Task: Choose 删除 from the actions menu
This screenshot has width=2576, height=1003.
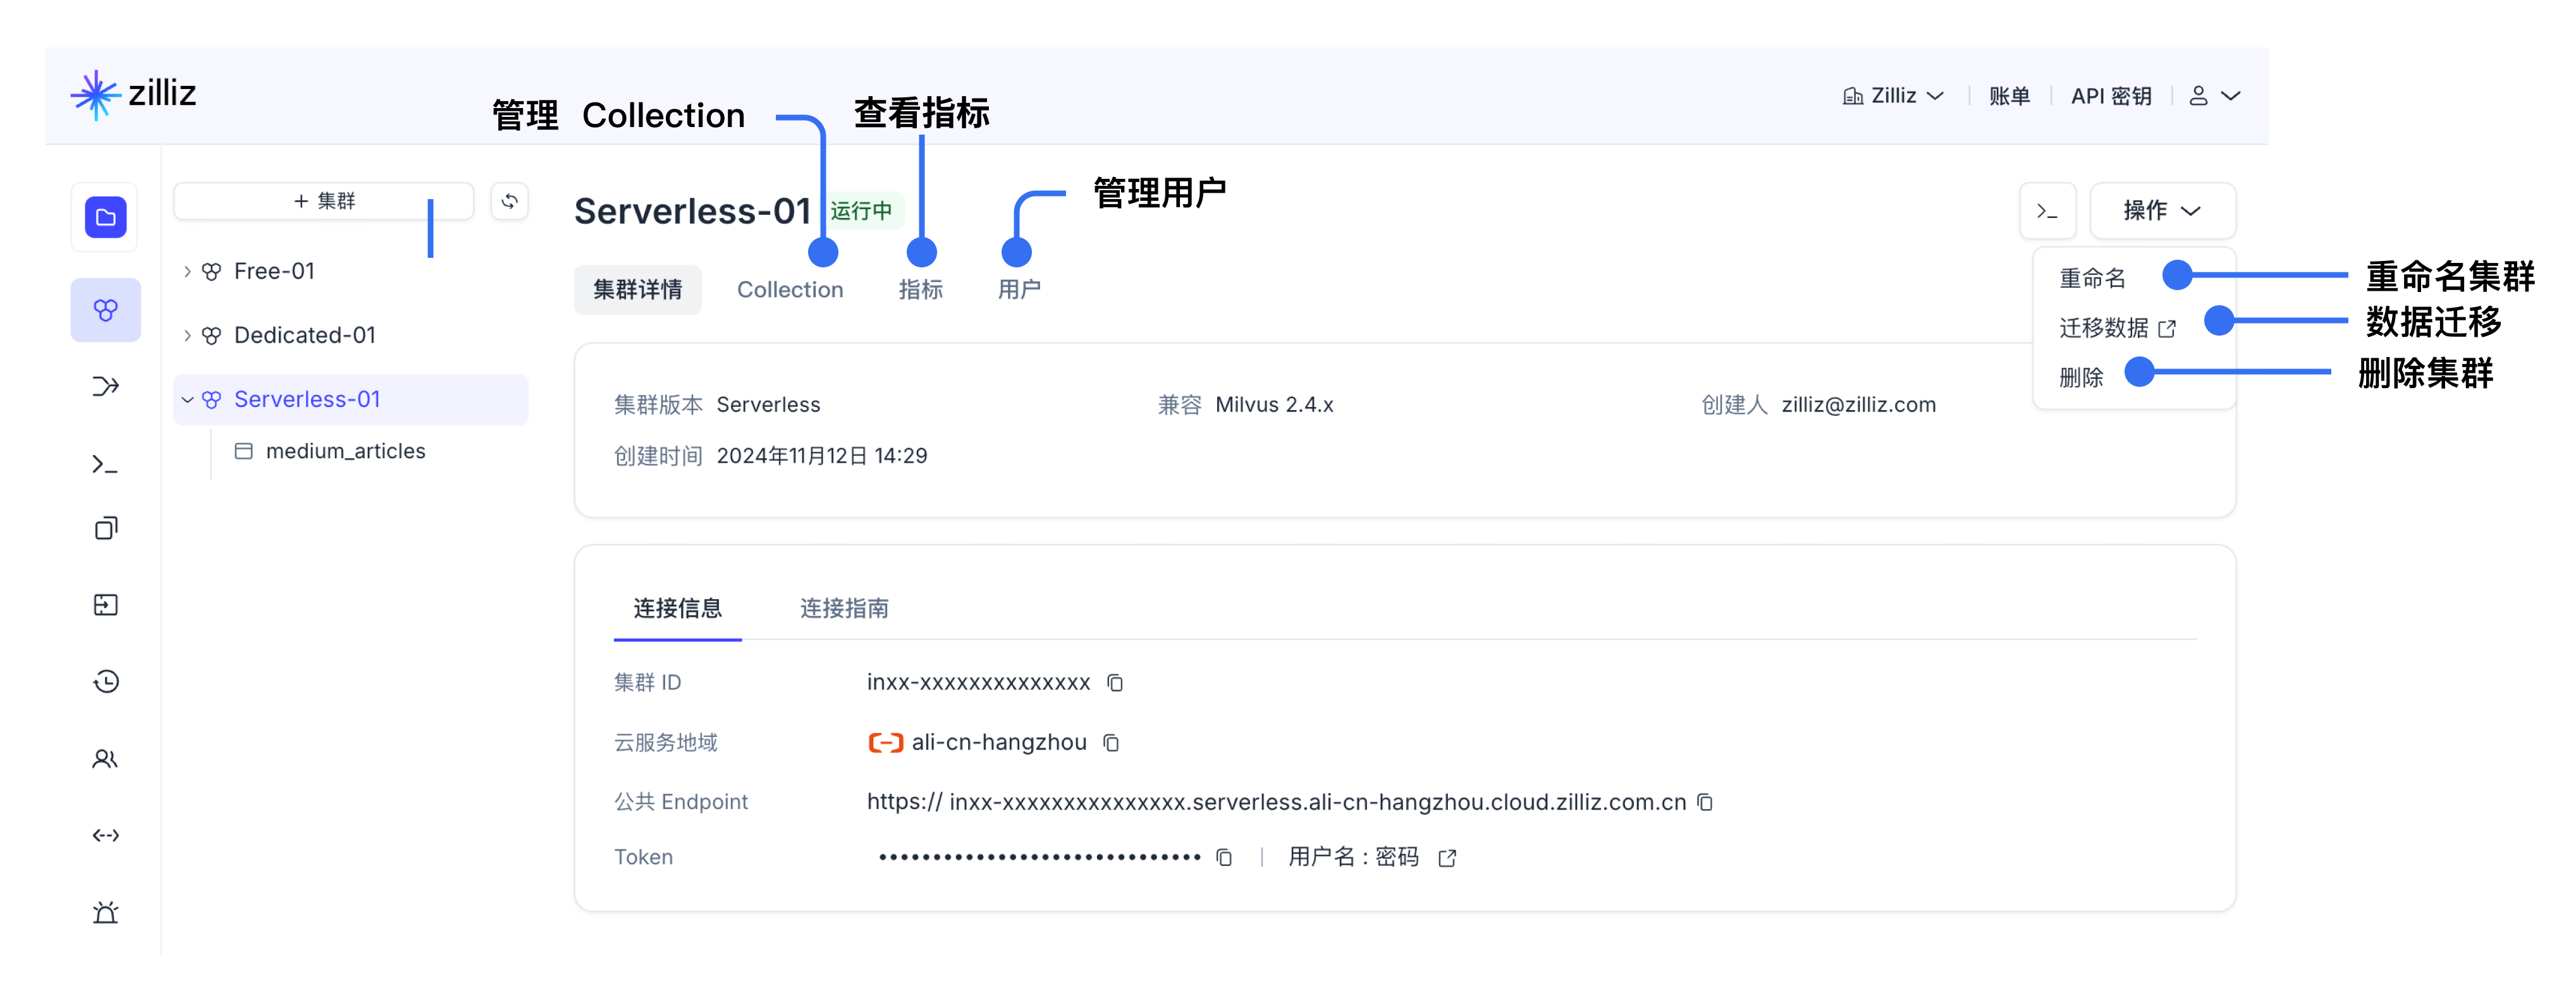Action: 2081,377
